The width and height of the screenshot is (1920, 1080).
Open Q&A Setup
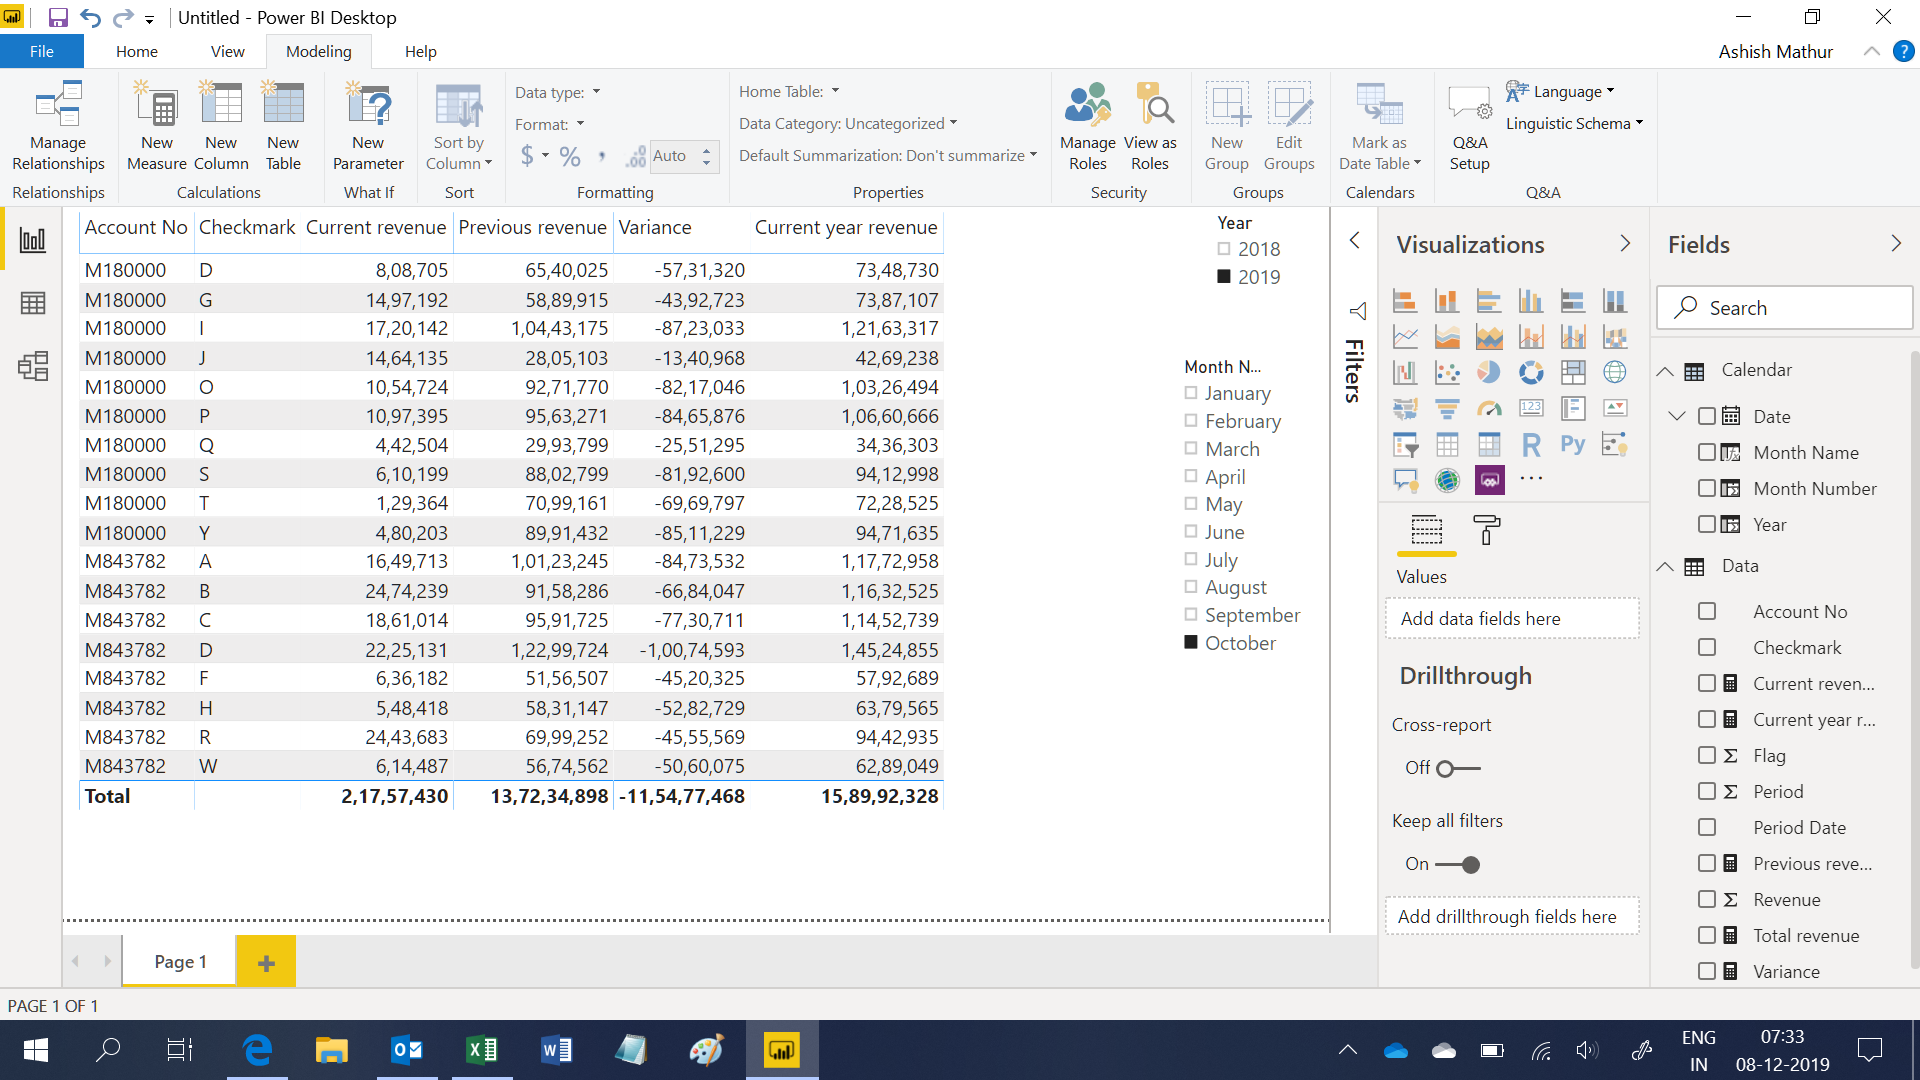[1470, 127]
